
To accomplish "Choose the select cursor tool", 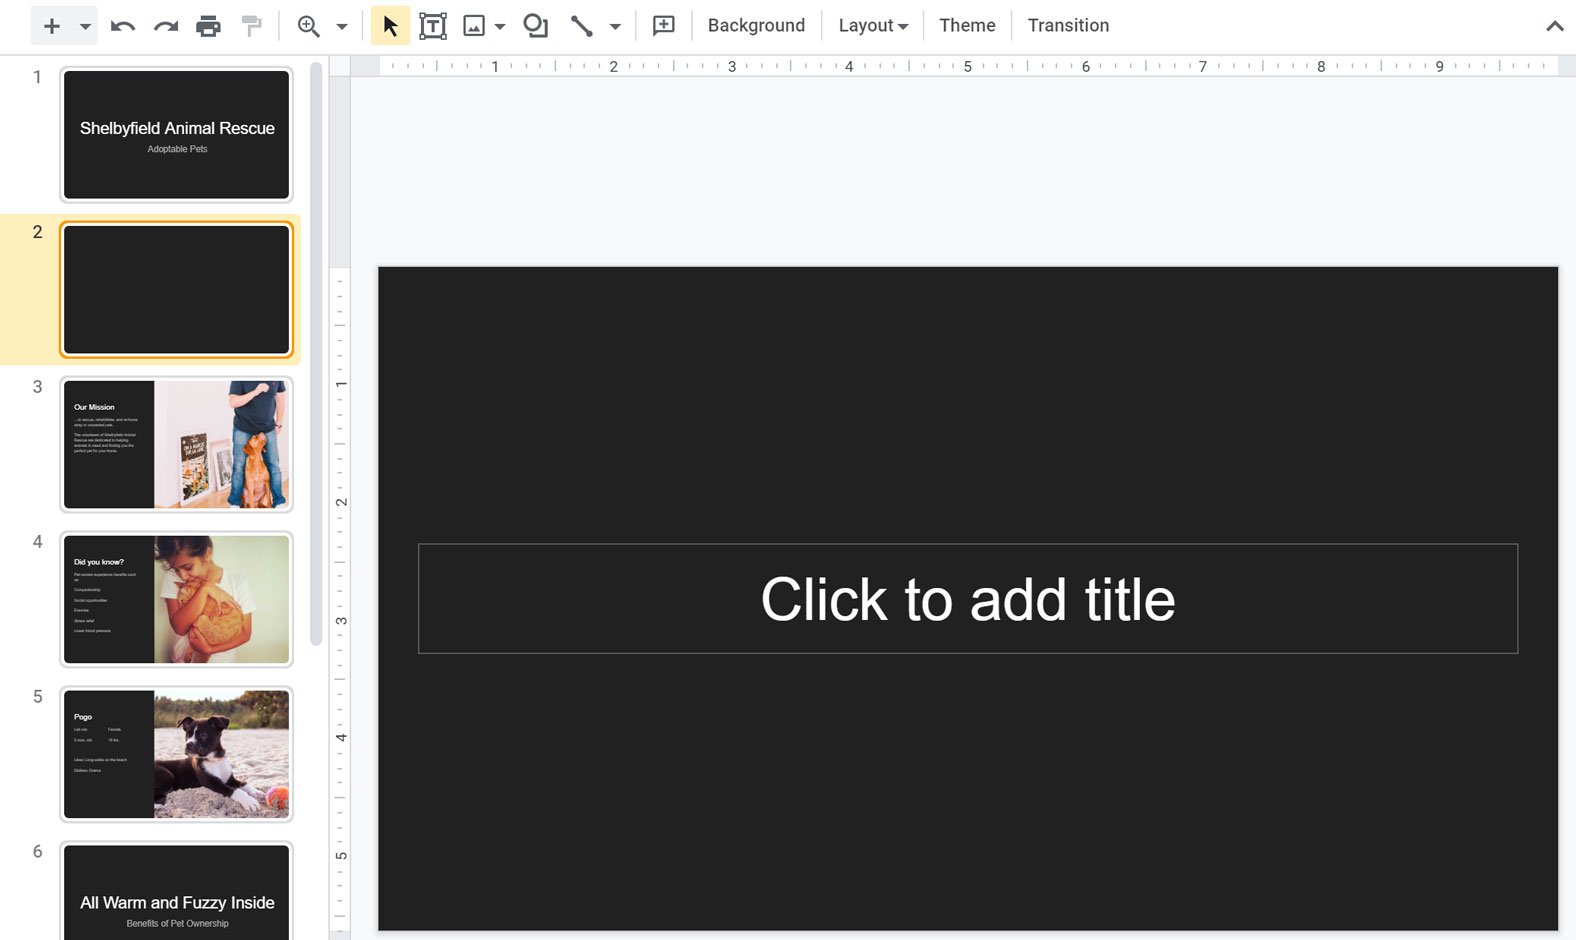I will pos(390,26).
